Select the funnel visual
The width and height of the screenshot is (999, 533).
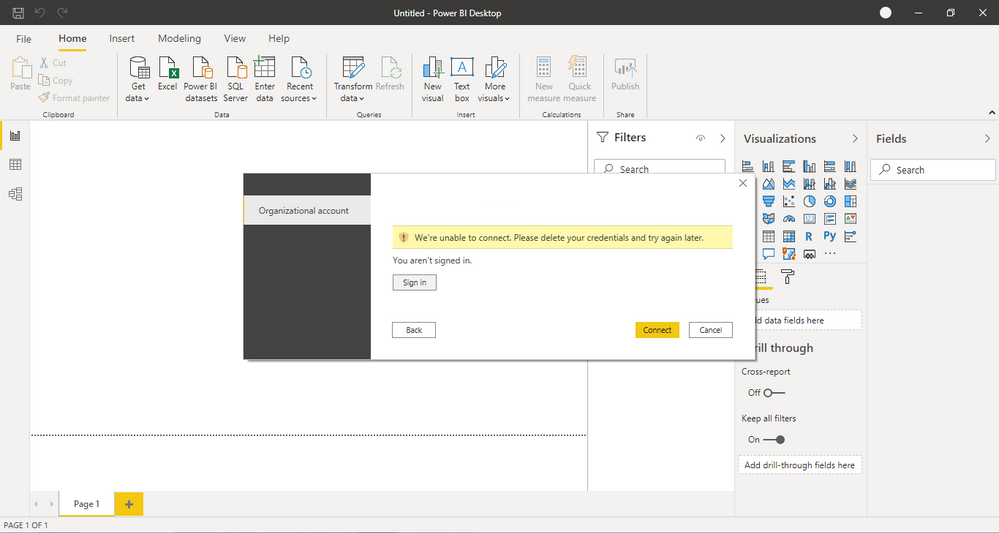coord(768,201)
